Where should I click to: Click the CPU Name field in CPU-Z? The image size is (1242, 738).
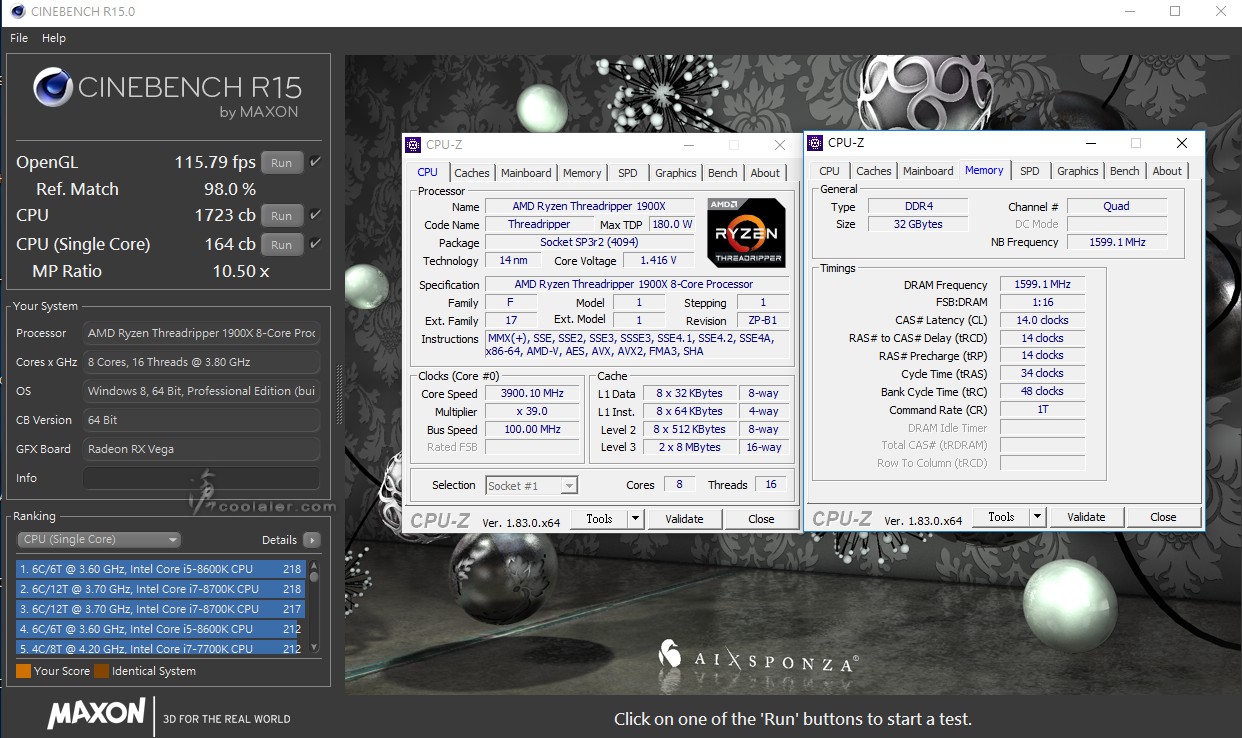589,206
